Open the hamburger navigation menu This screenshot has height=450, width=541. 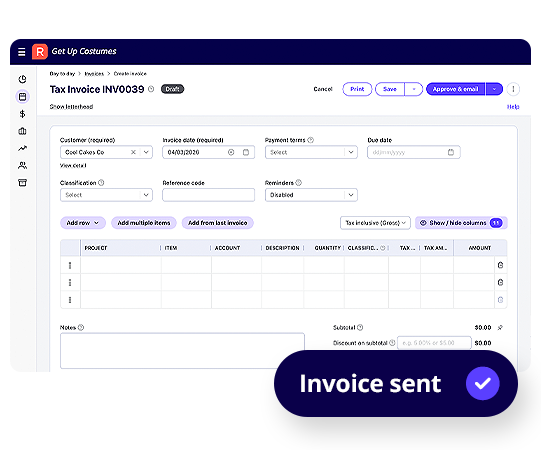pyautogui.click(x=21, y=52)
